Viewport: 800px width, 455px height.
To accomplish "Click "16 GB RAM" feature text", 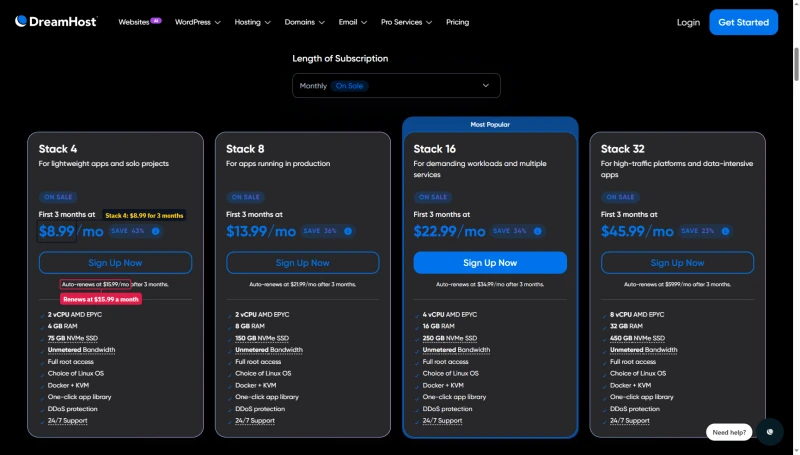I will [438, 326].
